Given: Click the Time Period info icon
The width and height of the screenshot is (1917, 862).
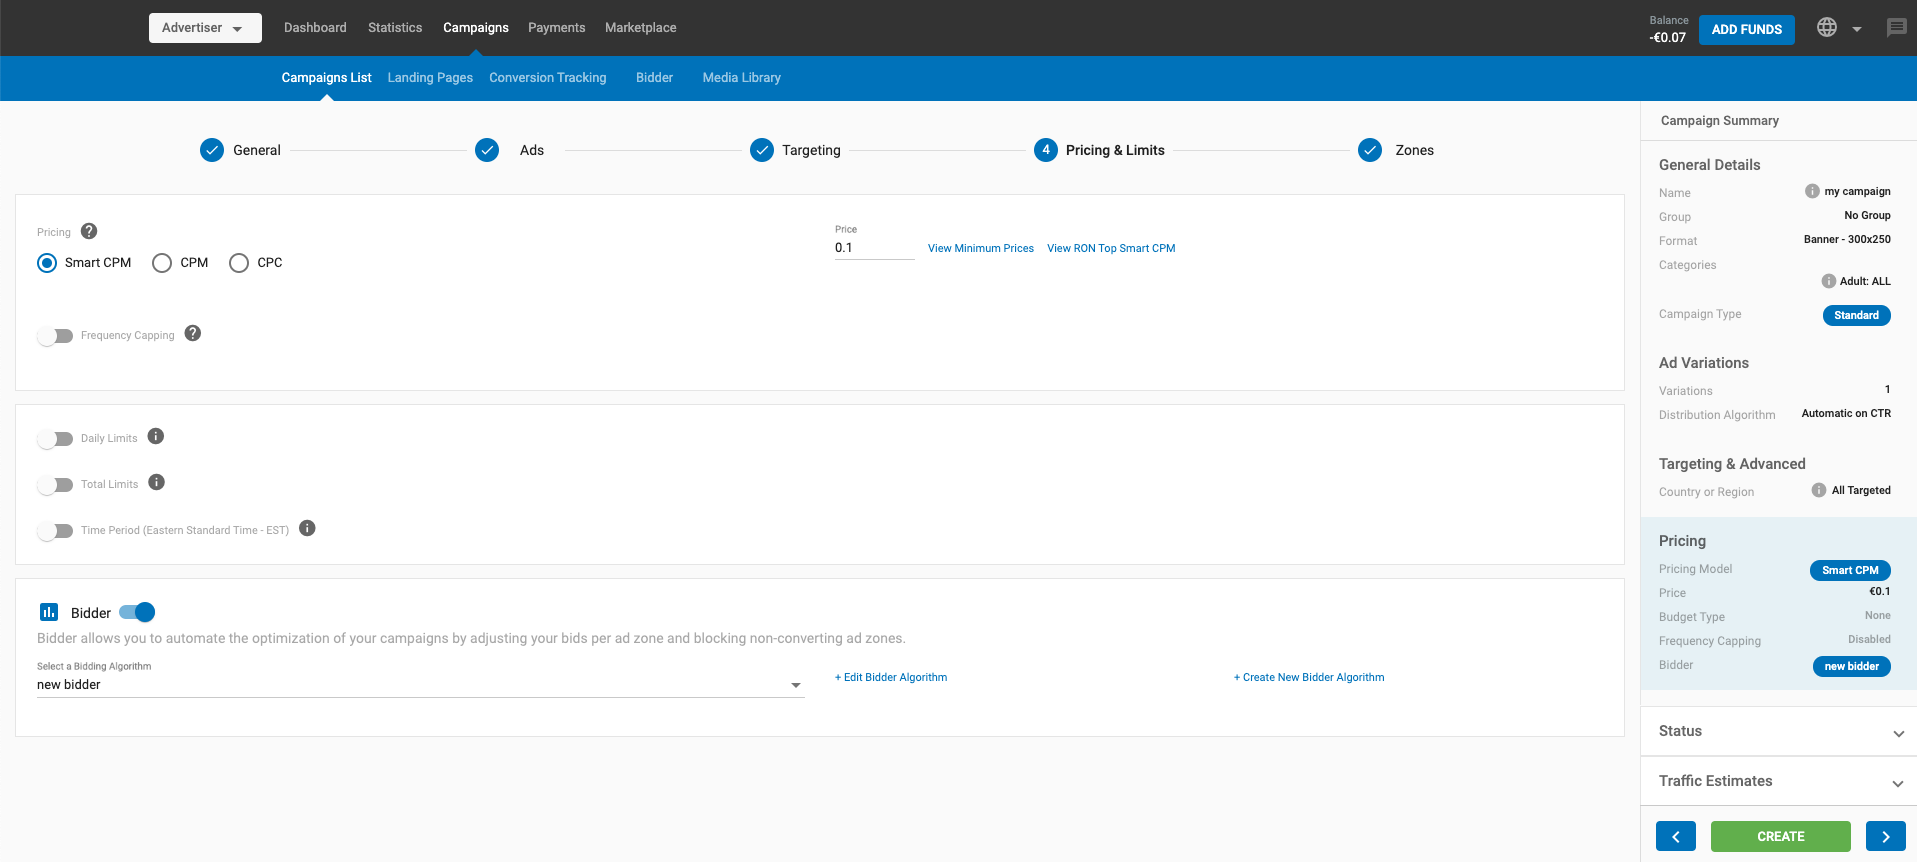Looking at the screenshot, I should pyautogui.click(x=307, y=529).
